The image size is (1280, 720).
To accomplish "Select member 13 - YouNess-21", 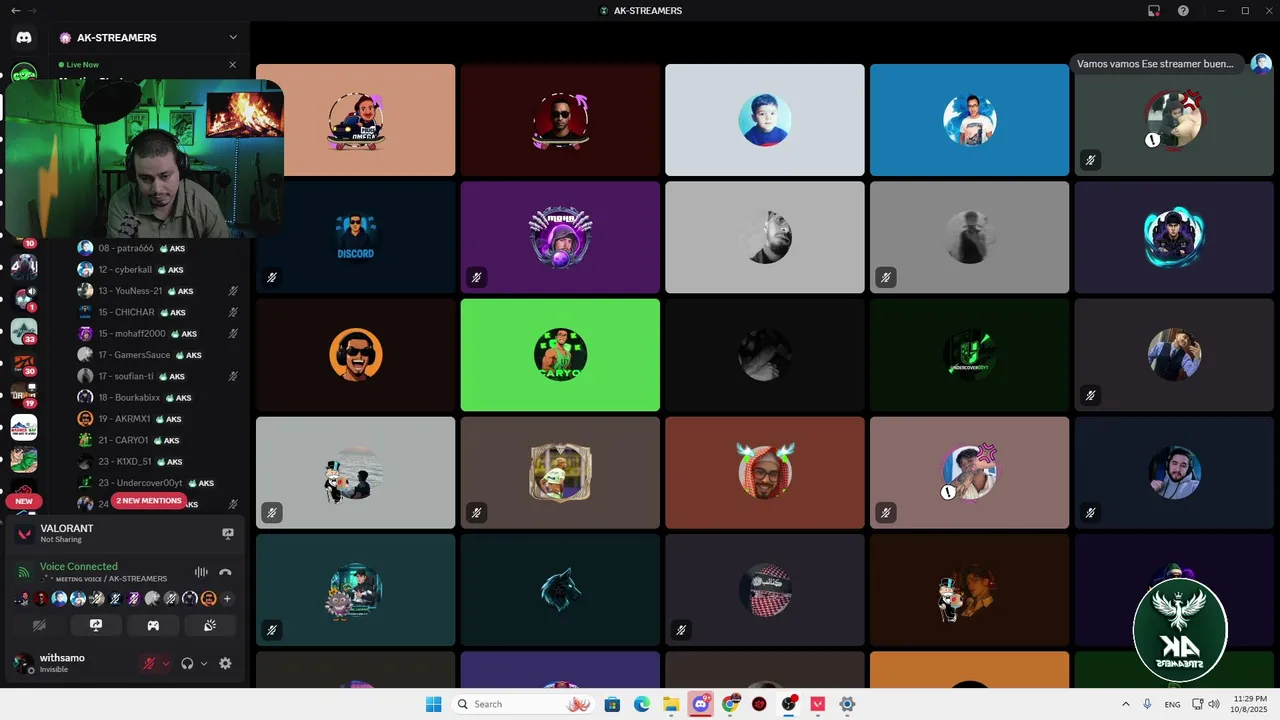I will point(158,291).
